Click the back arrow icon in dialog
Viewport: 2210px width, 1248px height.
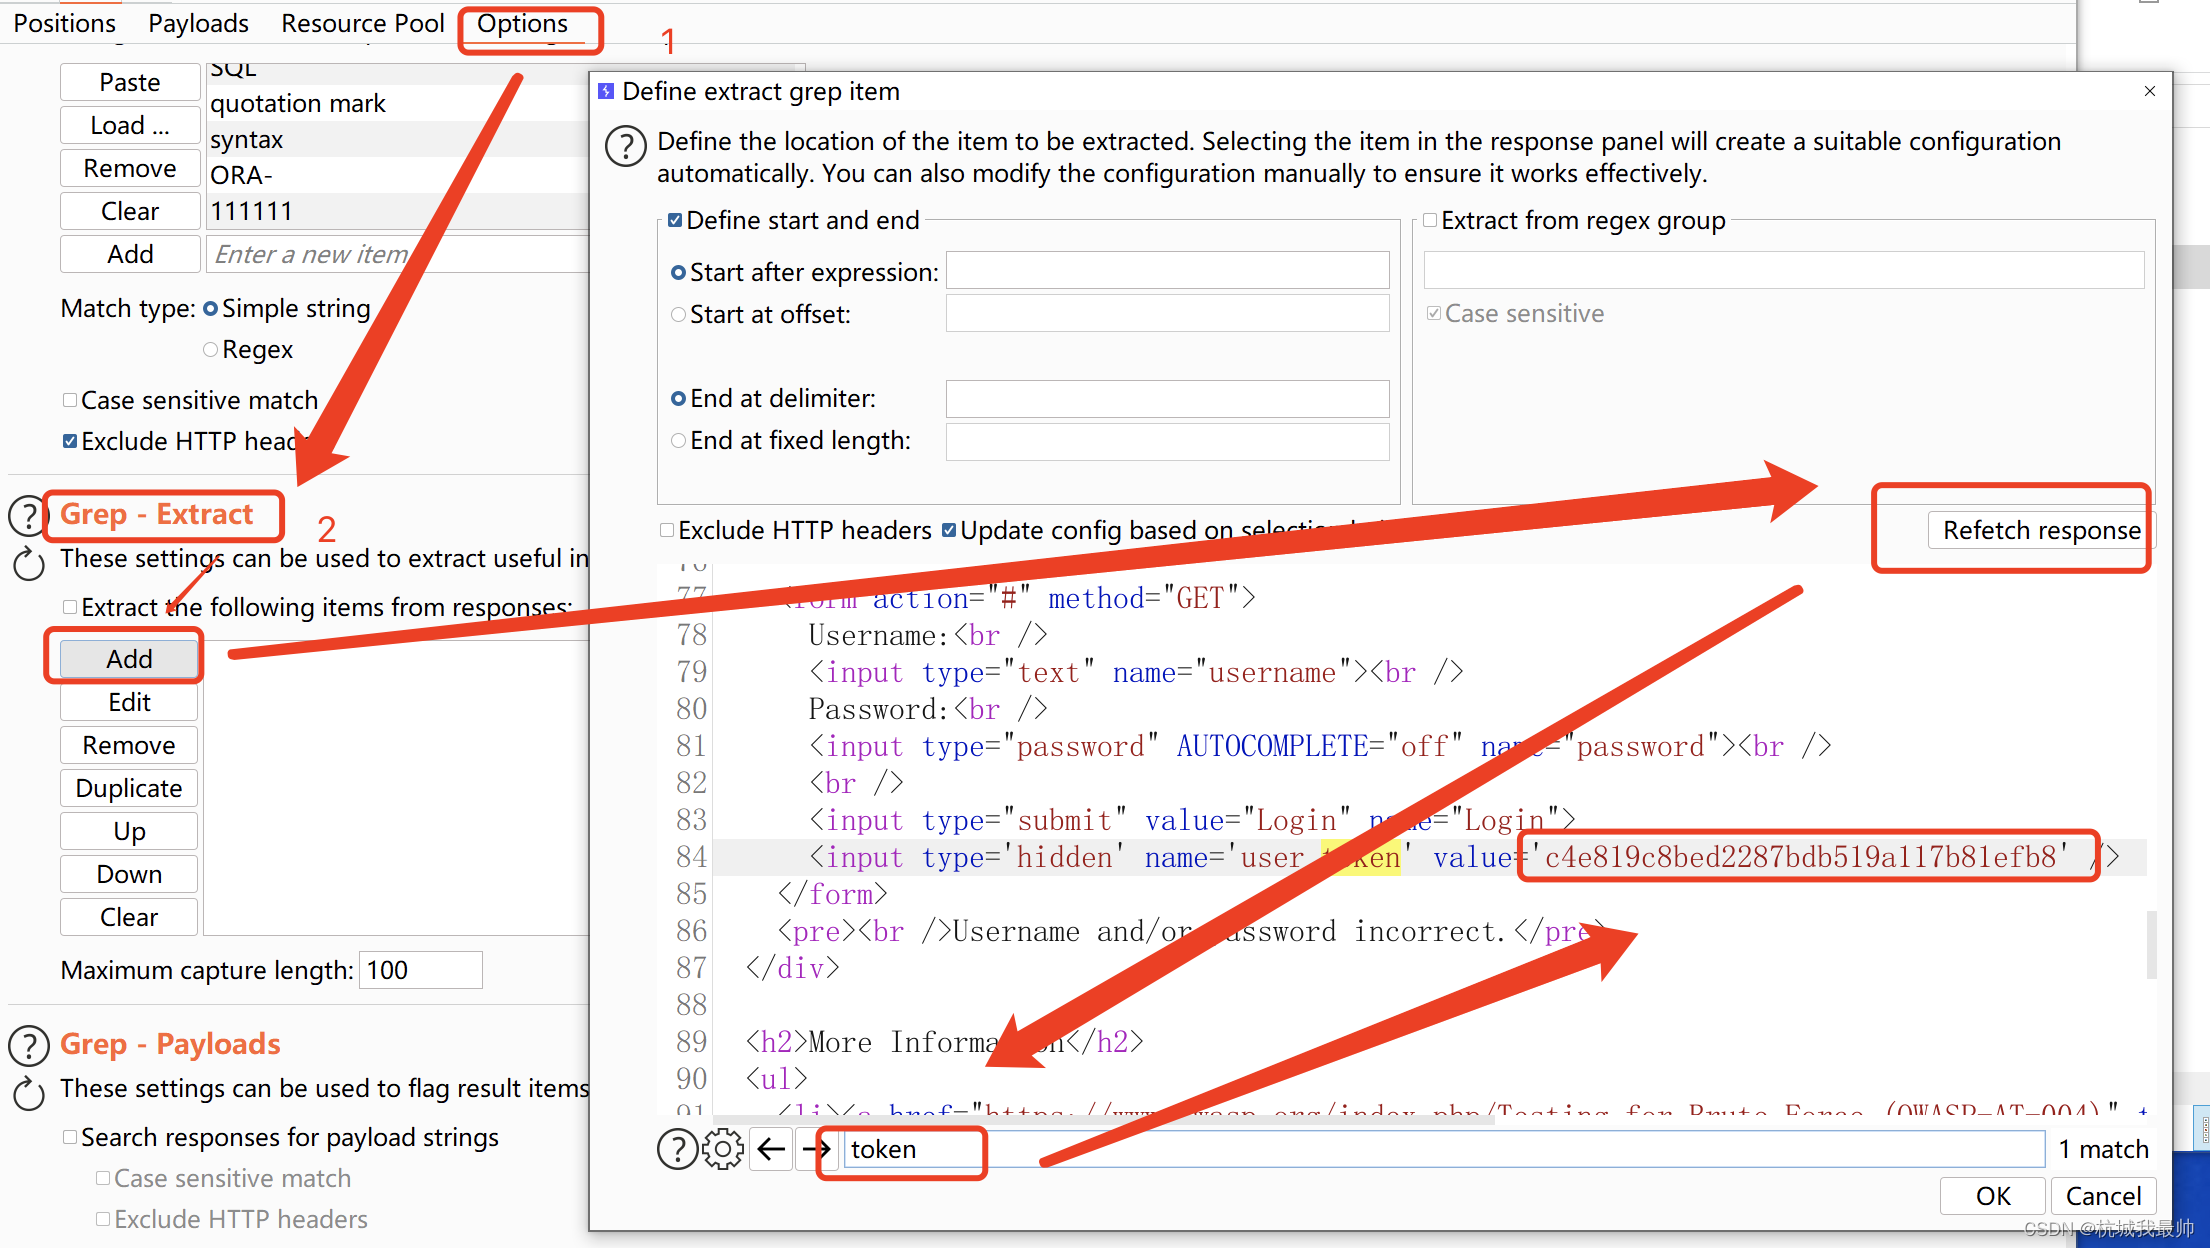tap(768, 1148)
